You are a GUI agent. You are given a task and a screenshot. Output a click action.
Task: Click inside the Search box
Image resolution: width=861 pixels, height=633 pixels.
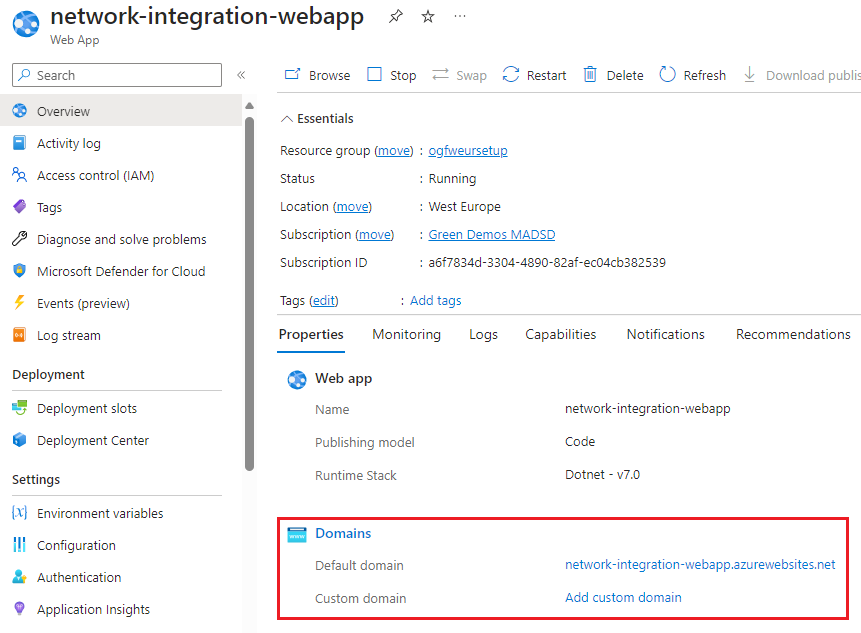[x=116, y=75]
